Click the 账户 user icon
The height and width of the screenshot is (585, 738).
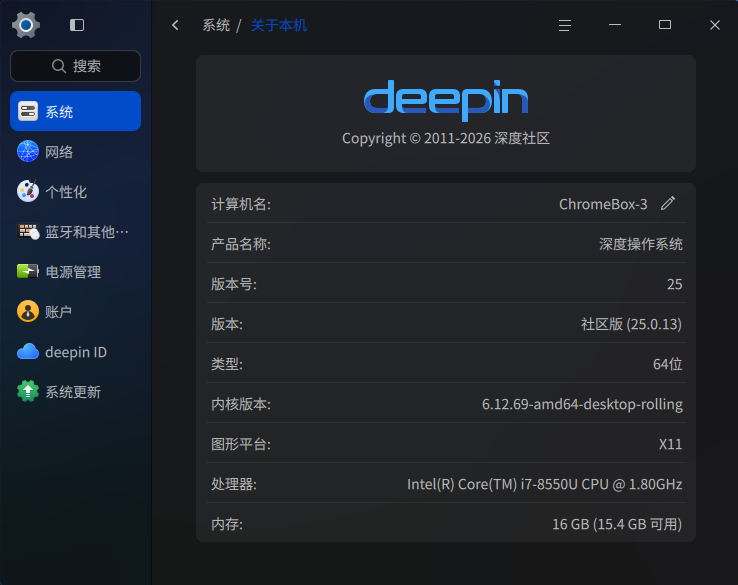[28, 312]
